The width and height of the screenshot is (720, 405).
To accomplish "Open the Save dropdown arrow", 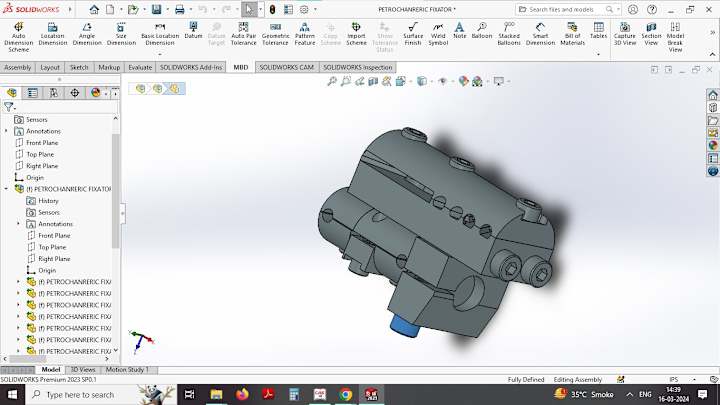I will (x=167, y=9).
